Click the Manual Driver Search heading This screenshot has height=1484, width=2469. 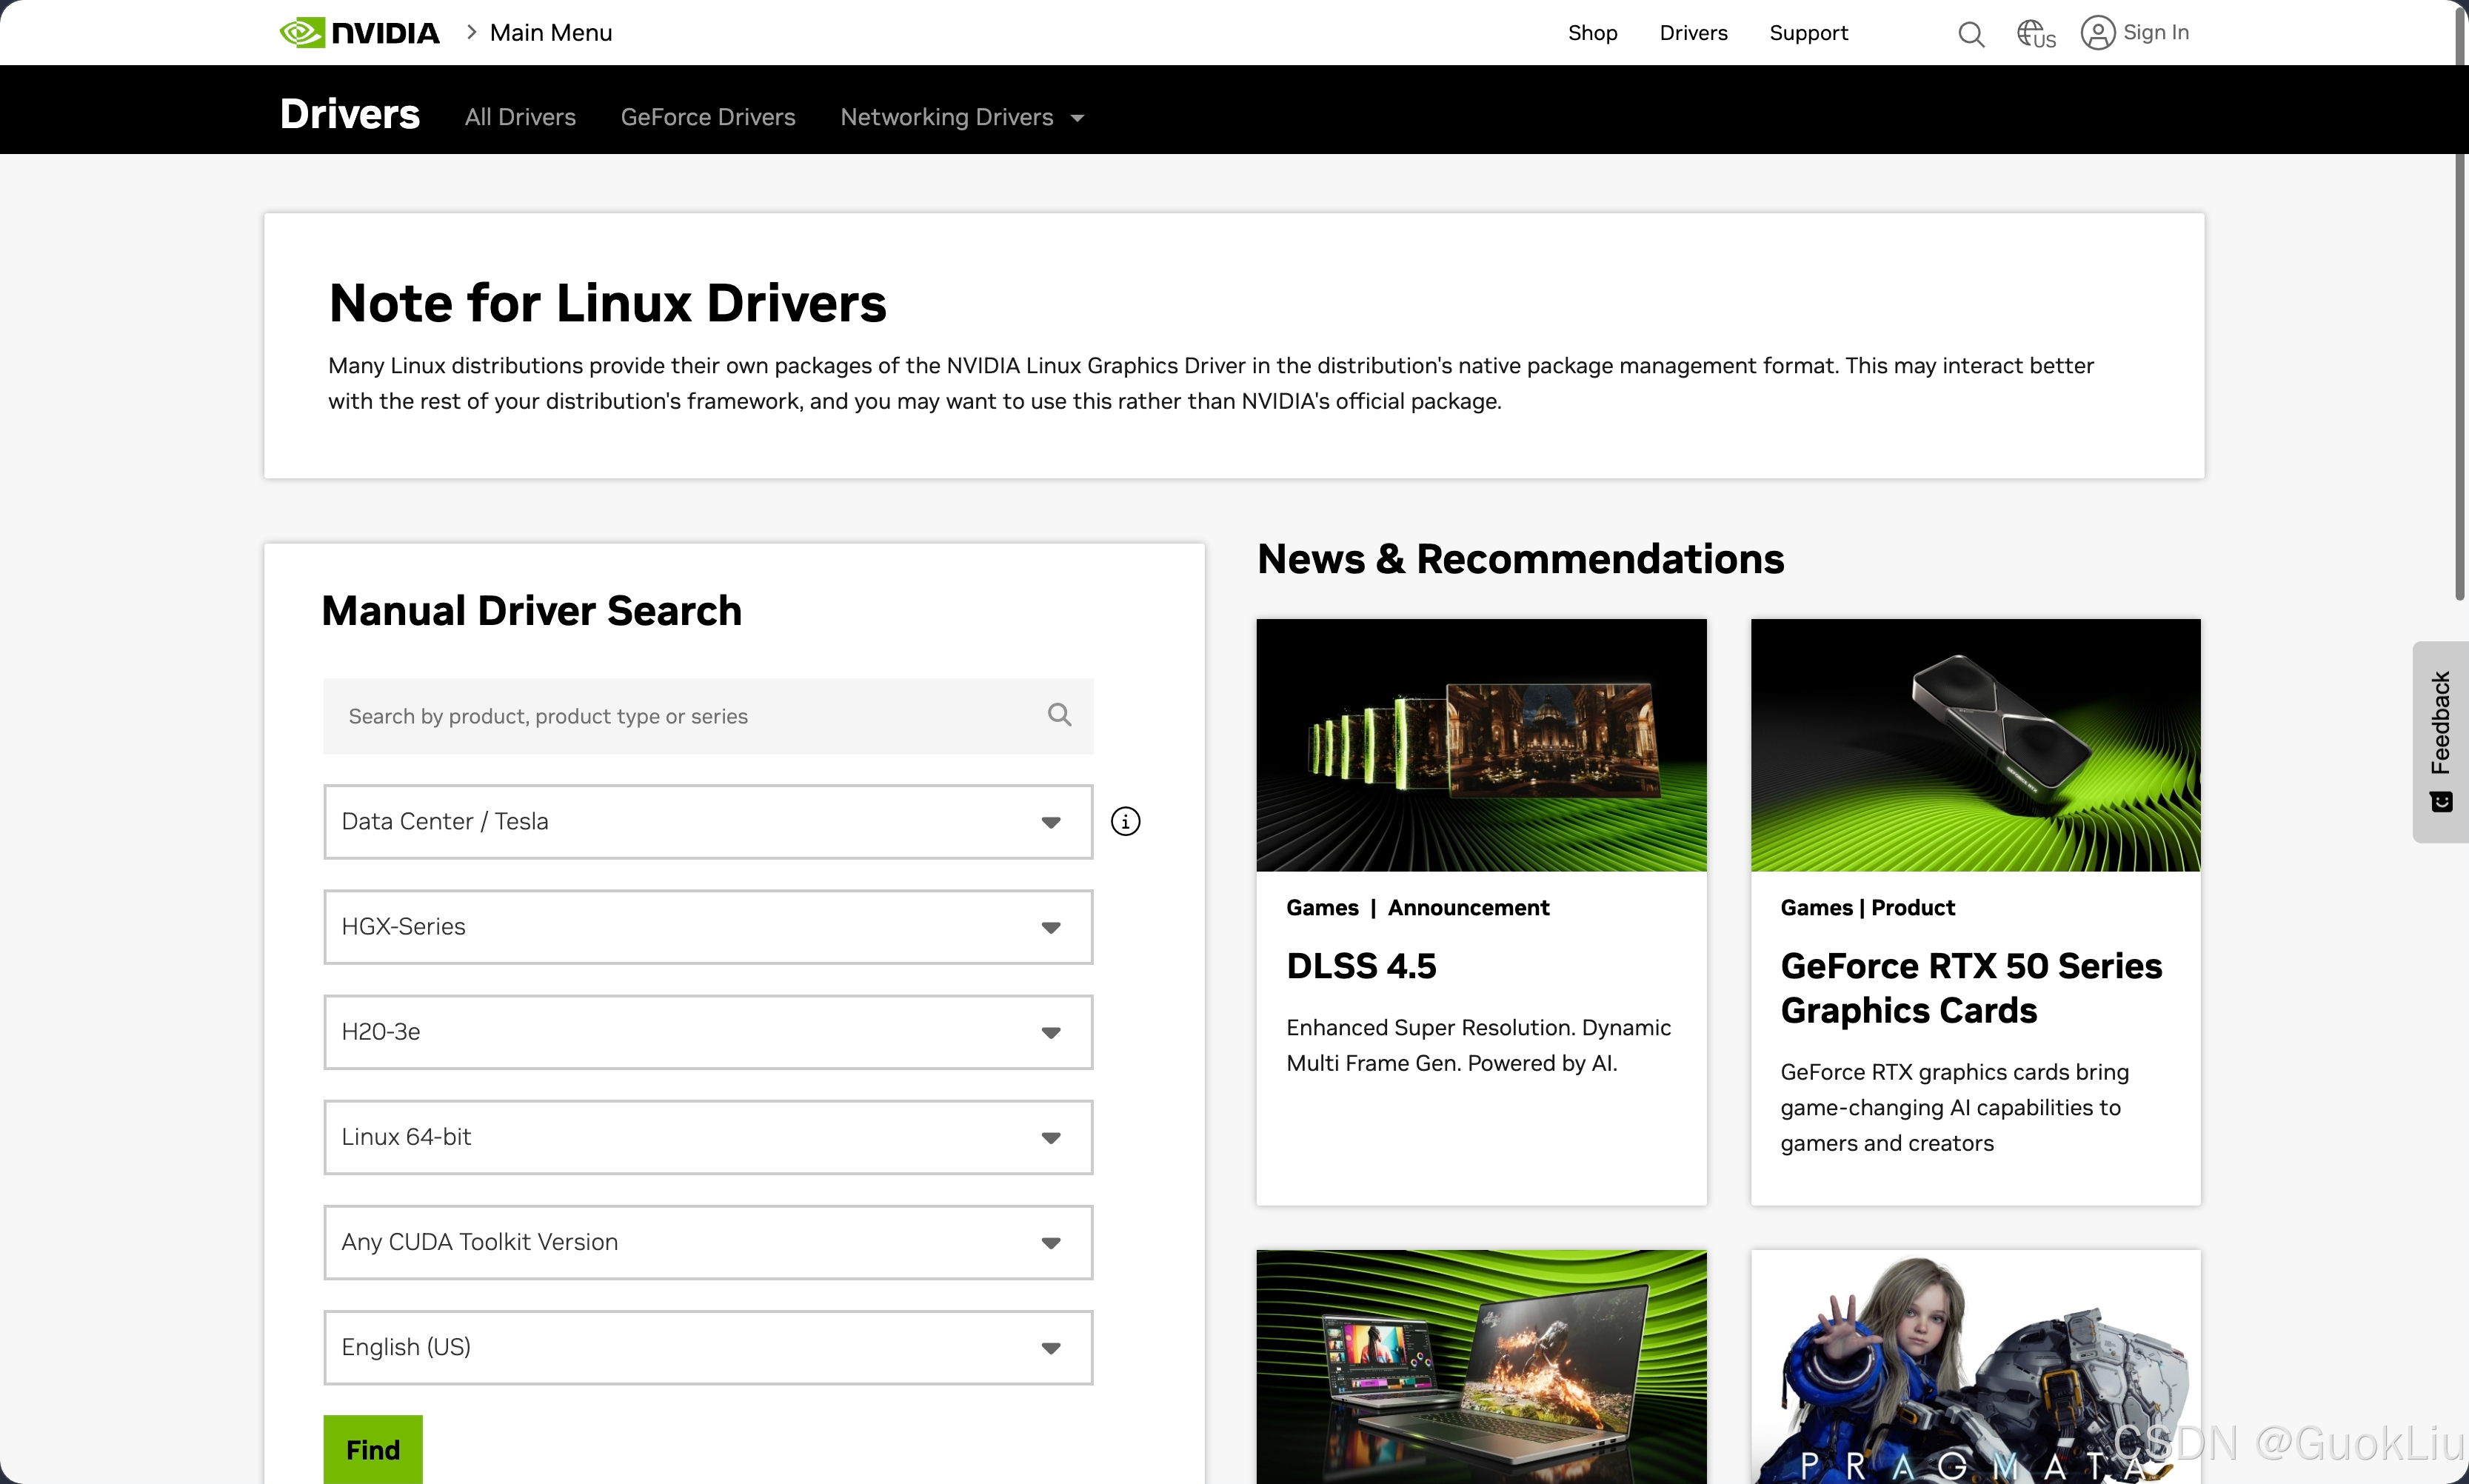tap(531, 611)
